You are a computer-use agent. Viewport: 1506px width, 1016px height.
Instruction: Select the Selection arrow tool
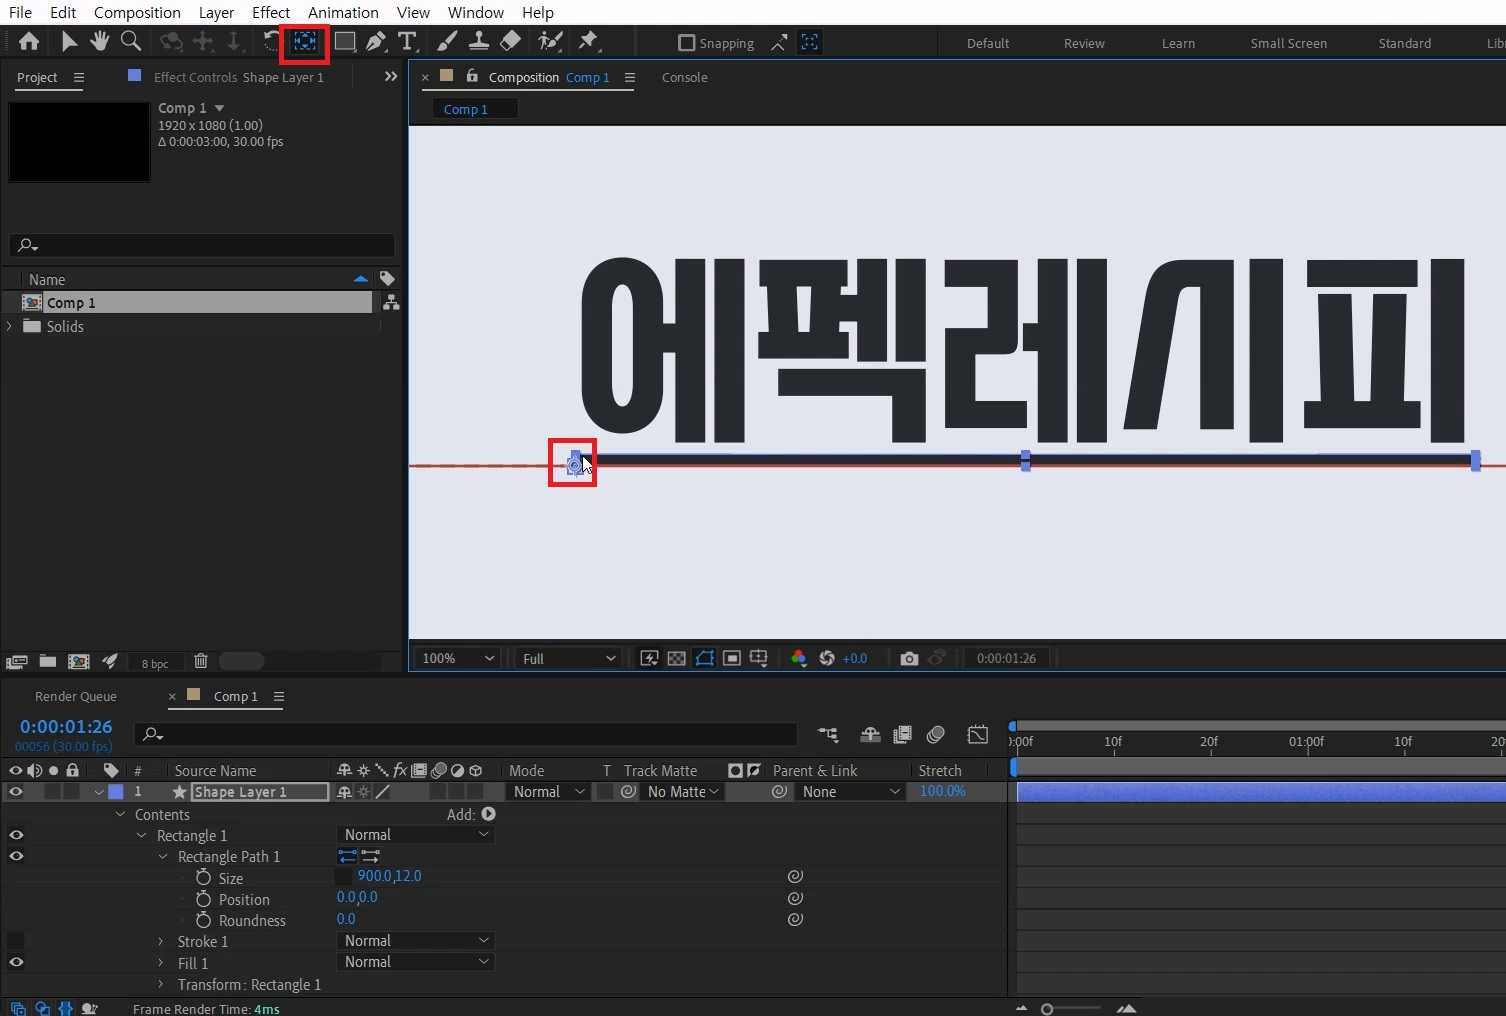(x=69, y=41)
